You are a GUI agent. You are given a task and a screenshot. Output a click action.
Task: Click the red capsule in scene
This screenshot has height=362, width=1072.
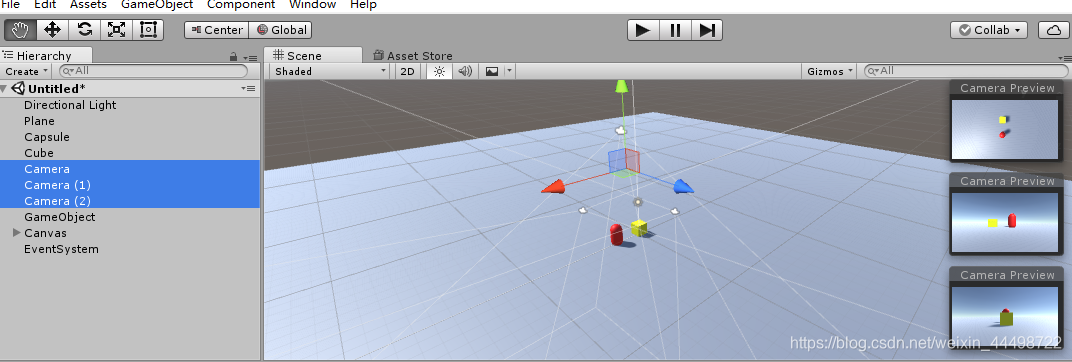pyautogui.click(x=616, y=234)
